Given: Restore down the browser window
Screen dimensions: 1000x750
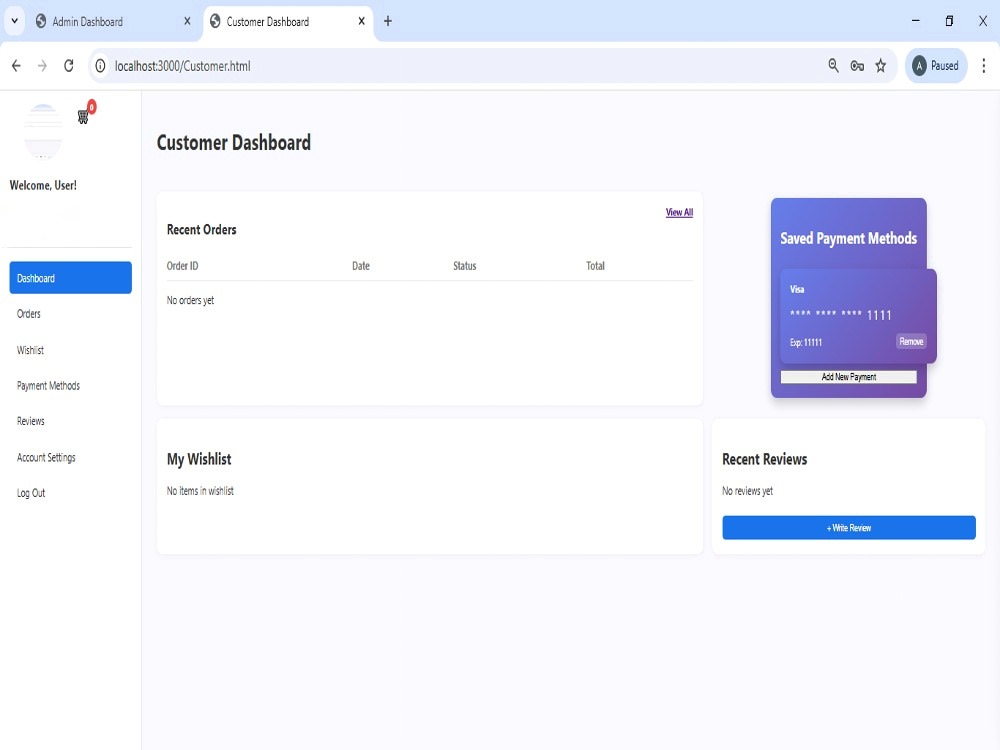Looking at the screenshot, I should click(949, 21).
